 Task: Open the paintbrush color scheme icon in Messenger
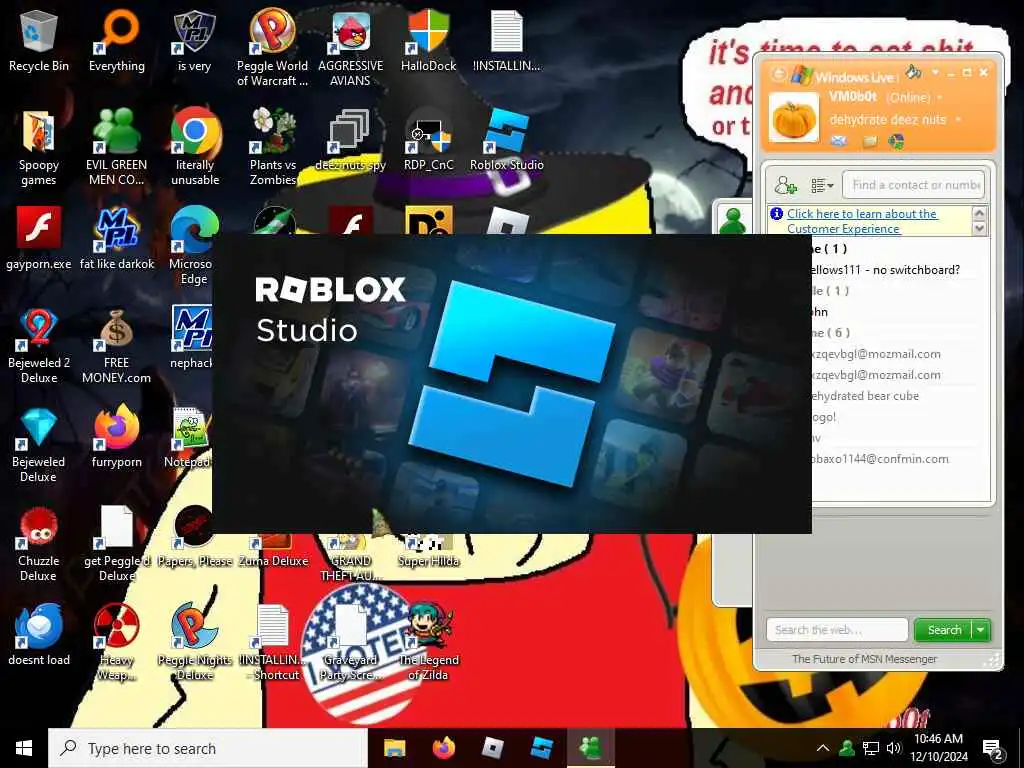913,72
